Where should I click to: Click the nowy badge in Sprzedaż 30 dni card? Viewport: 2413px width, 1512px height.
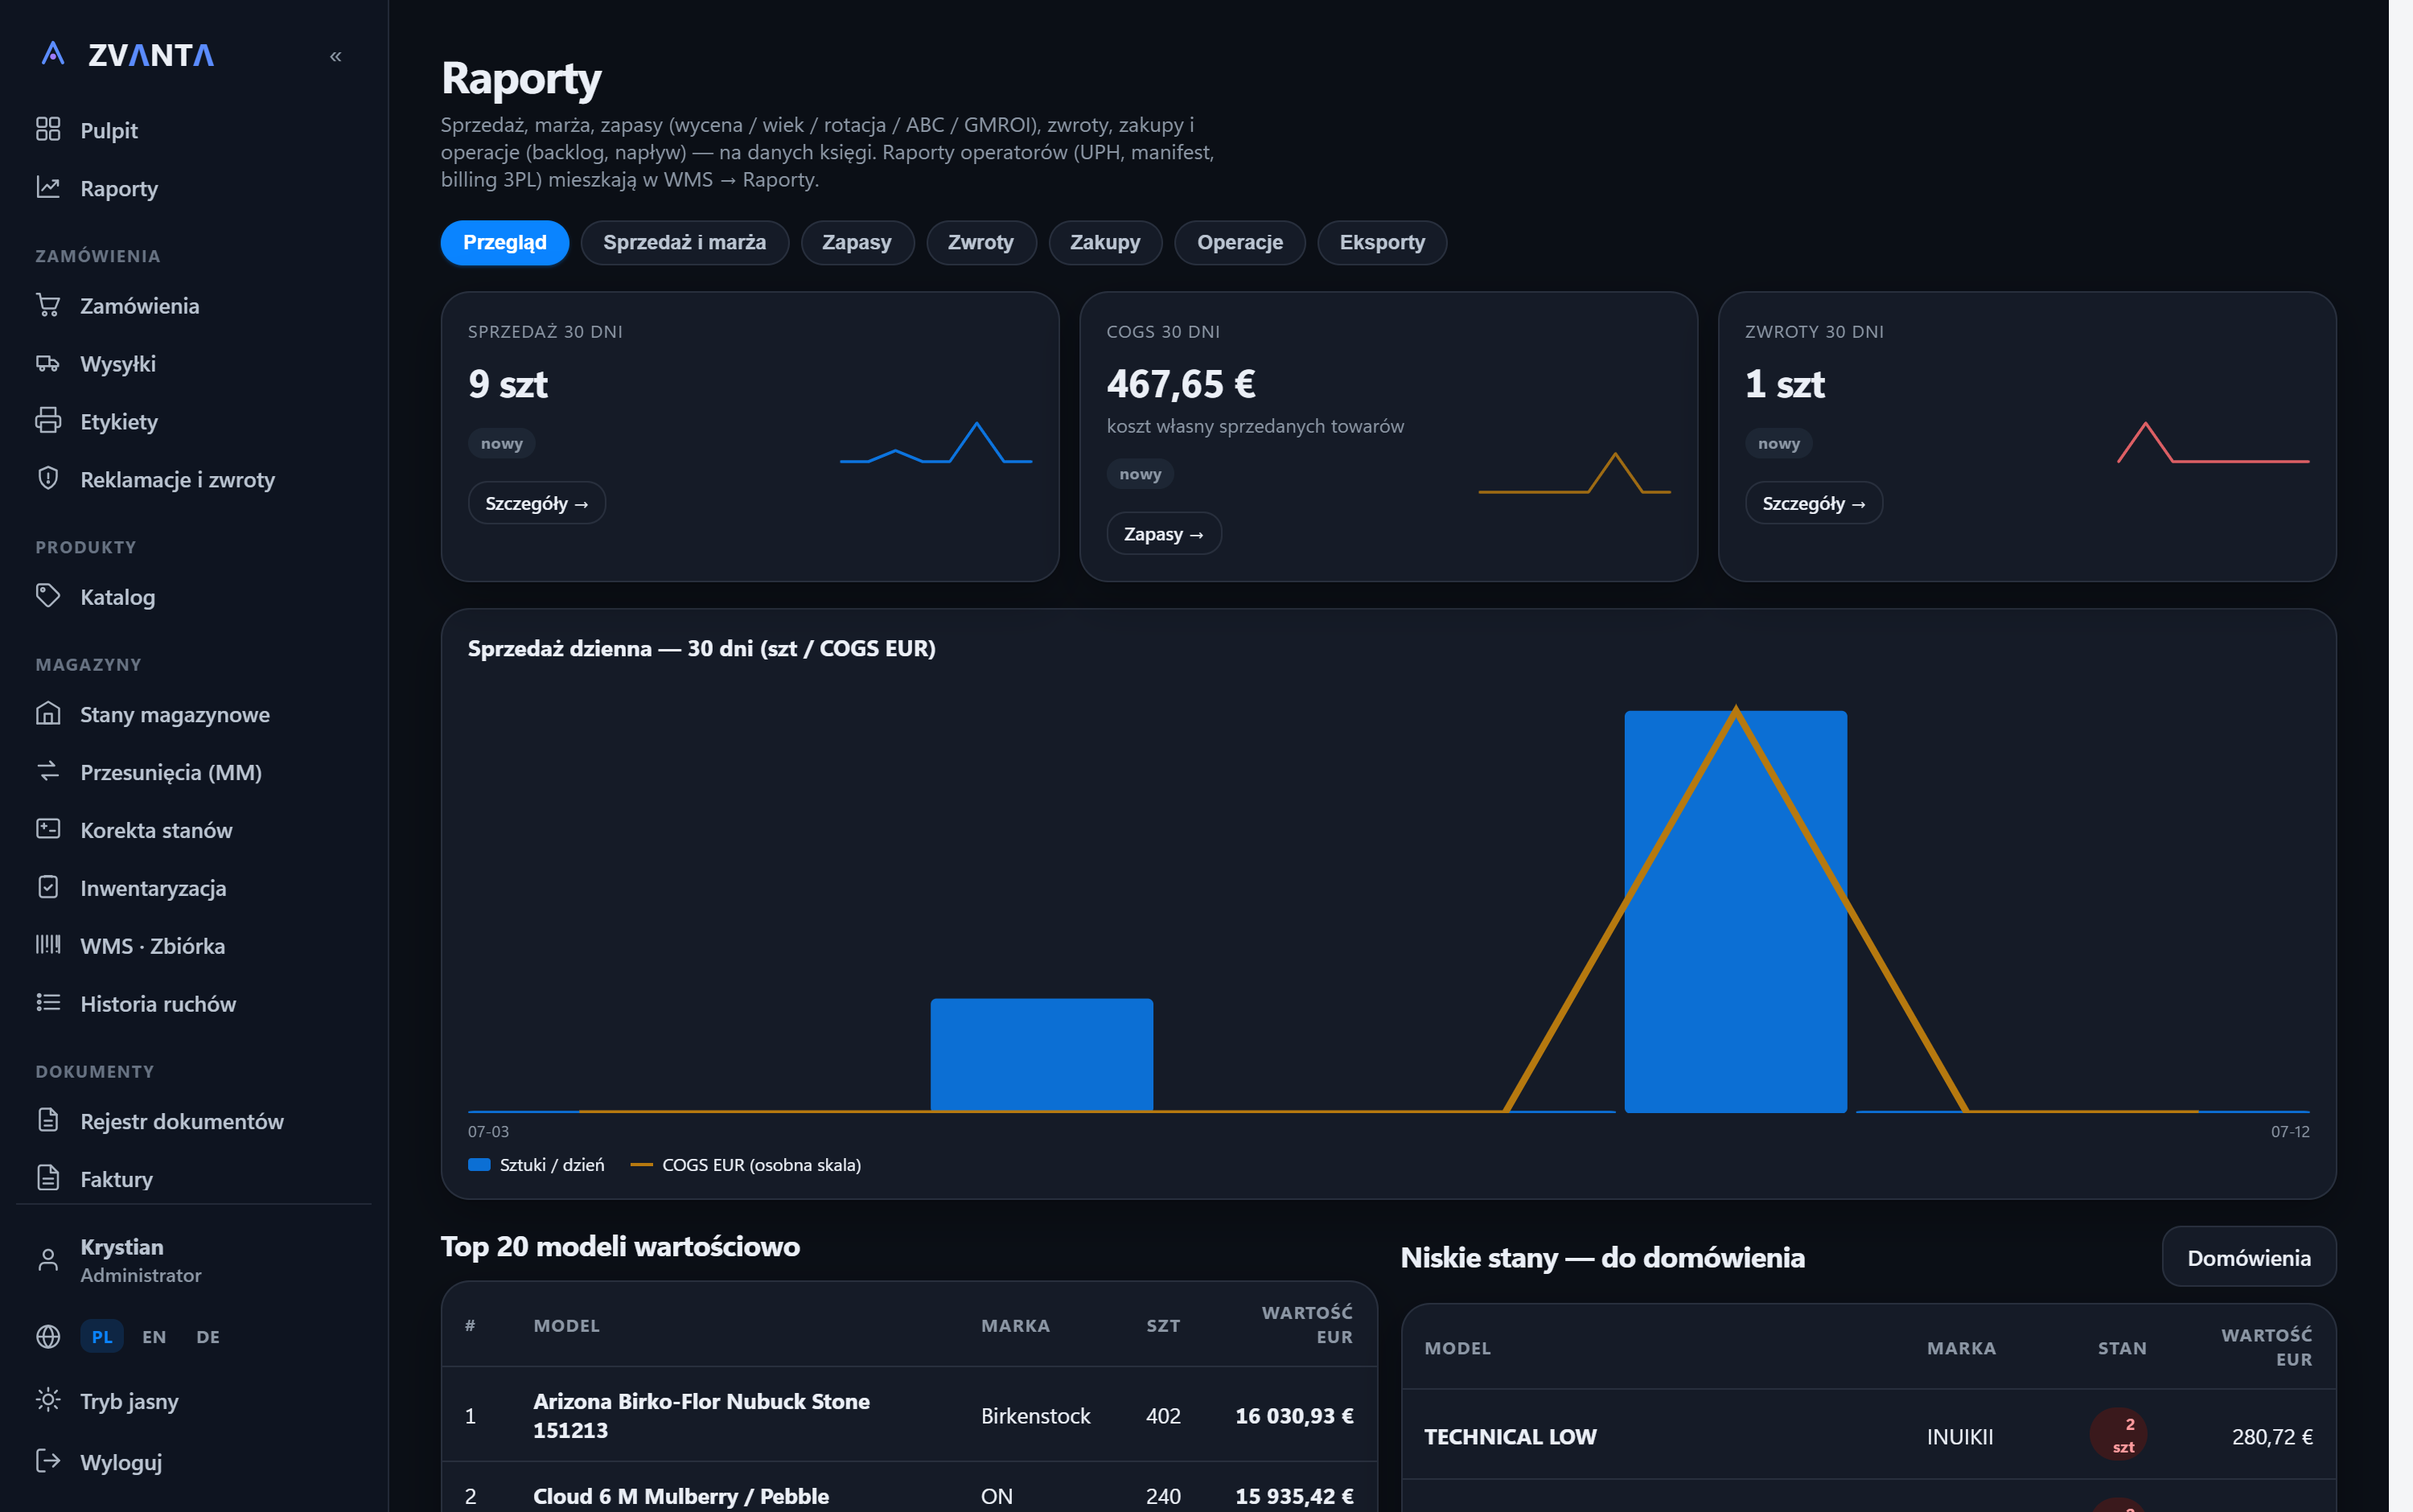tap(501, 443)
